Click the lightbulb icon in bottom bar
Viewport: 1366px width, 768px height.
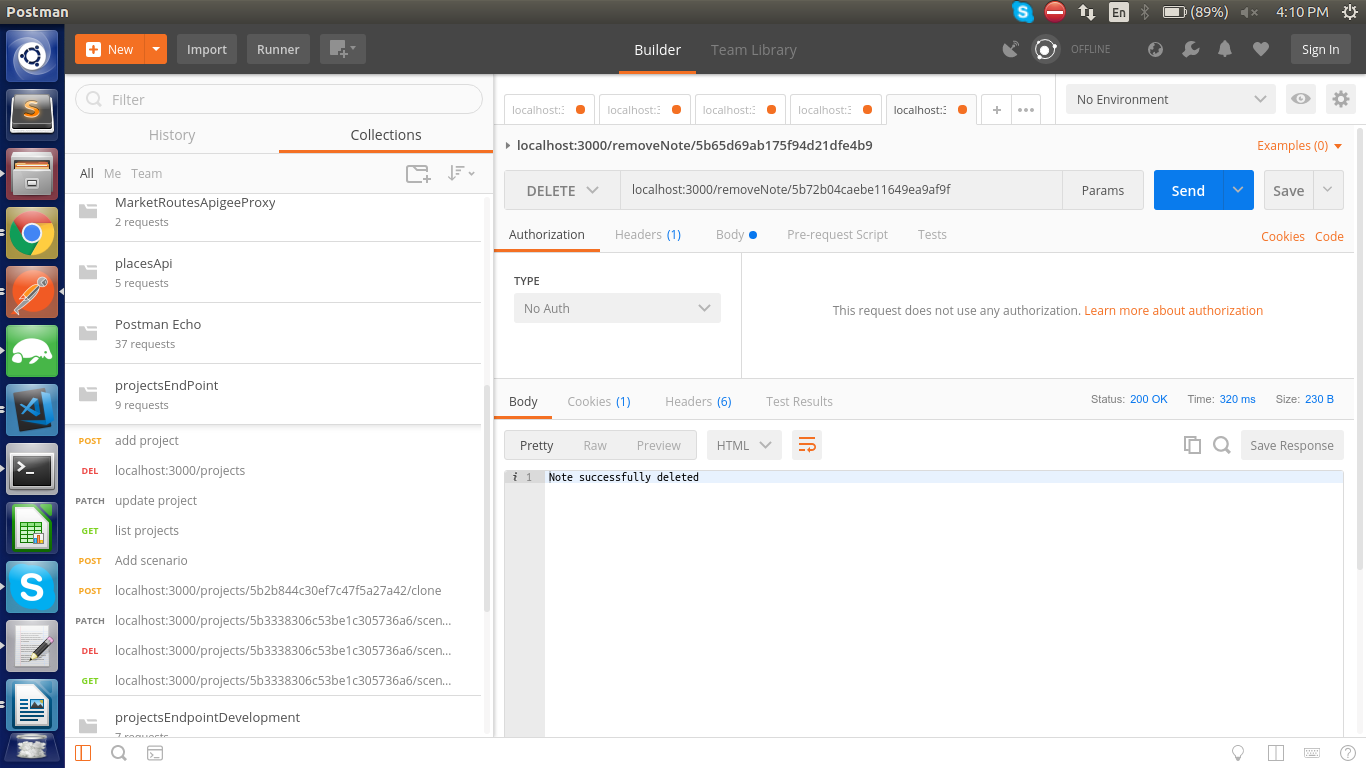click(1238, 753)
